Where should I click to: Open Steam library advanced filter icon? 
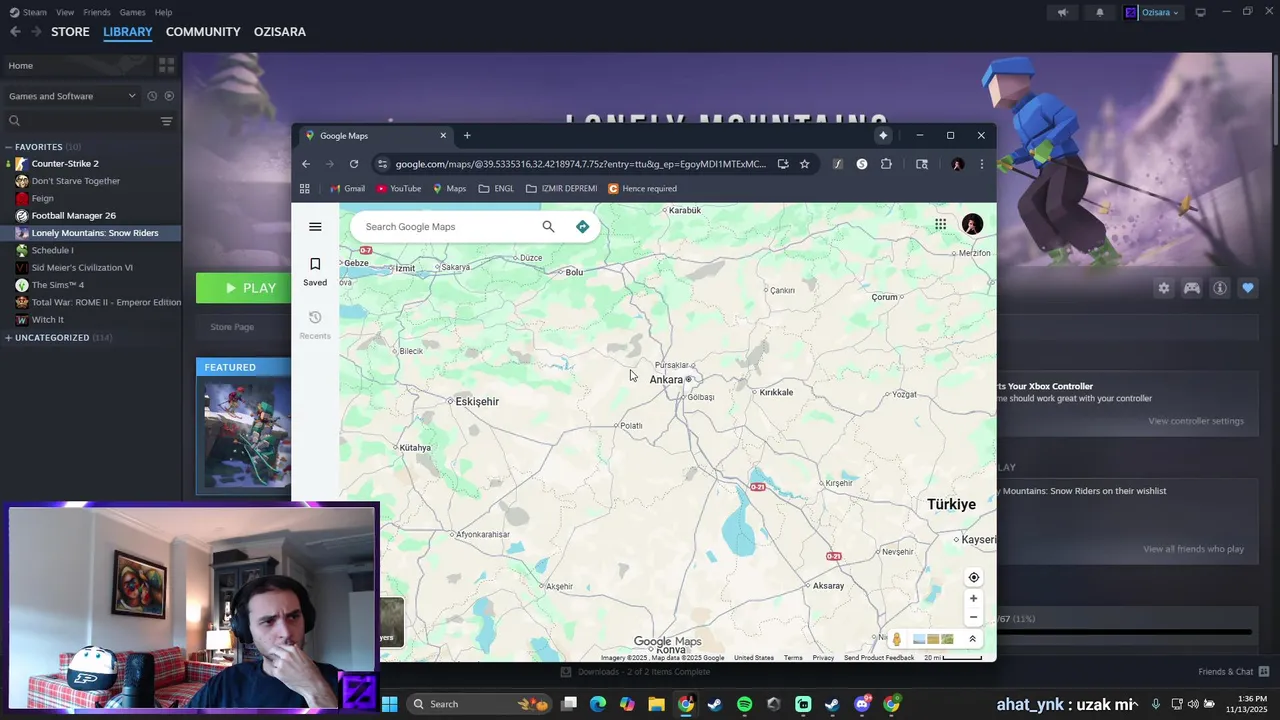point(167,121)
